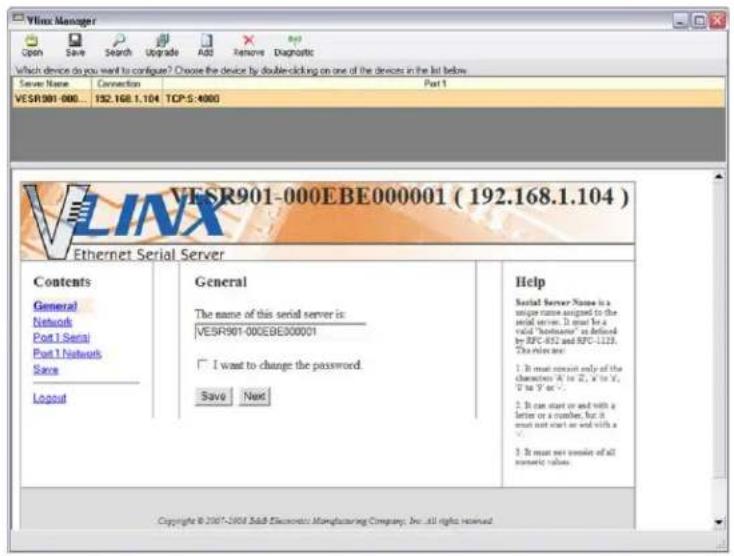Screen dimensions: 734x556
Task: Click the Logout link
Action: click(x=50, y=398)
